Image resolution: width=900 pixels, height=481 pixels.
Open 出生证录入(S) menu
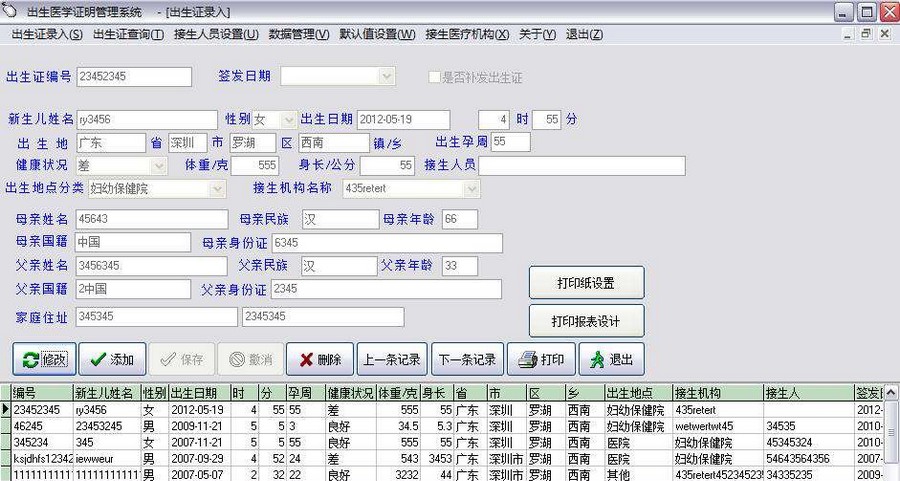[47, 34]
